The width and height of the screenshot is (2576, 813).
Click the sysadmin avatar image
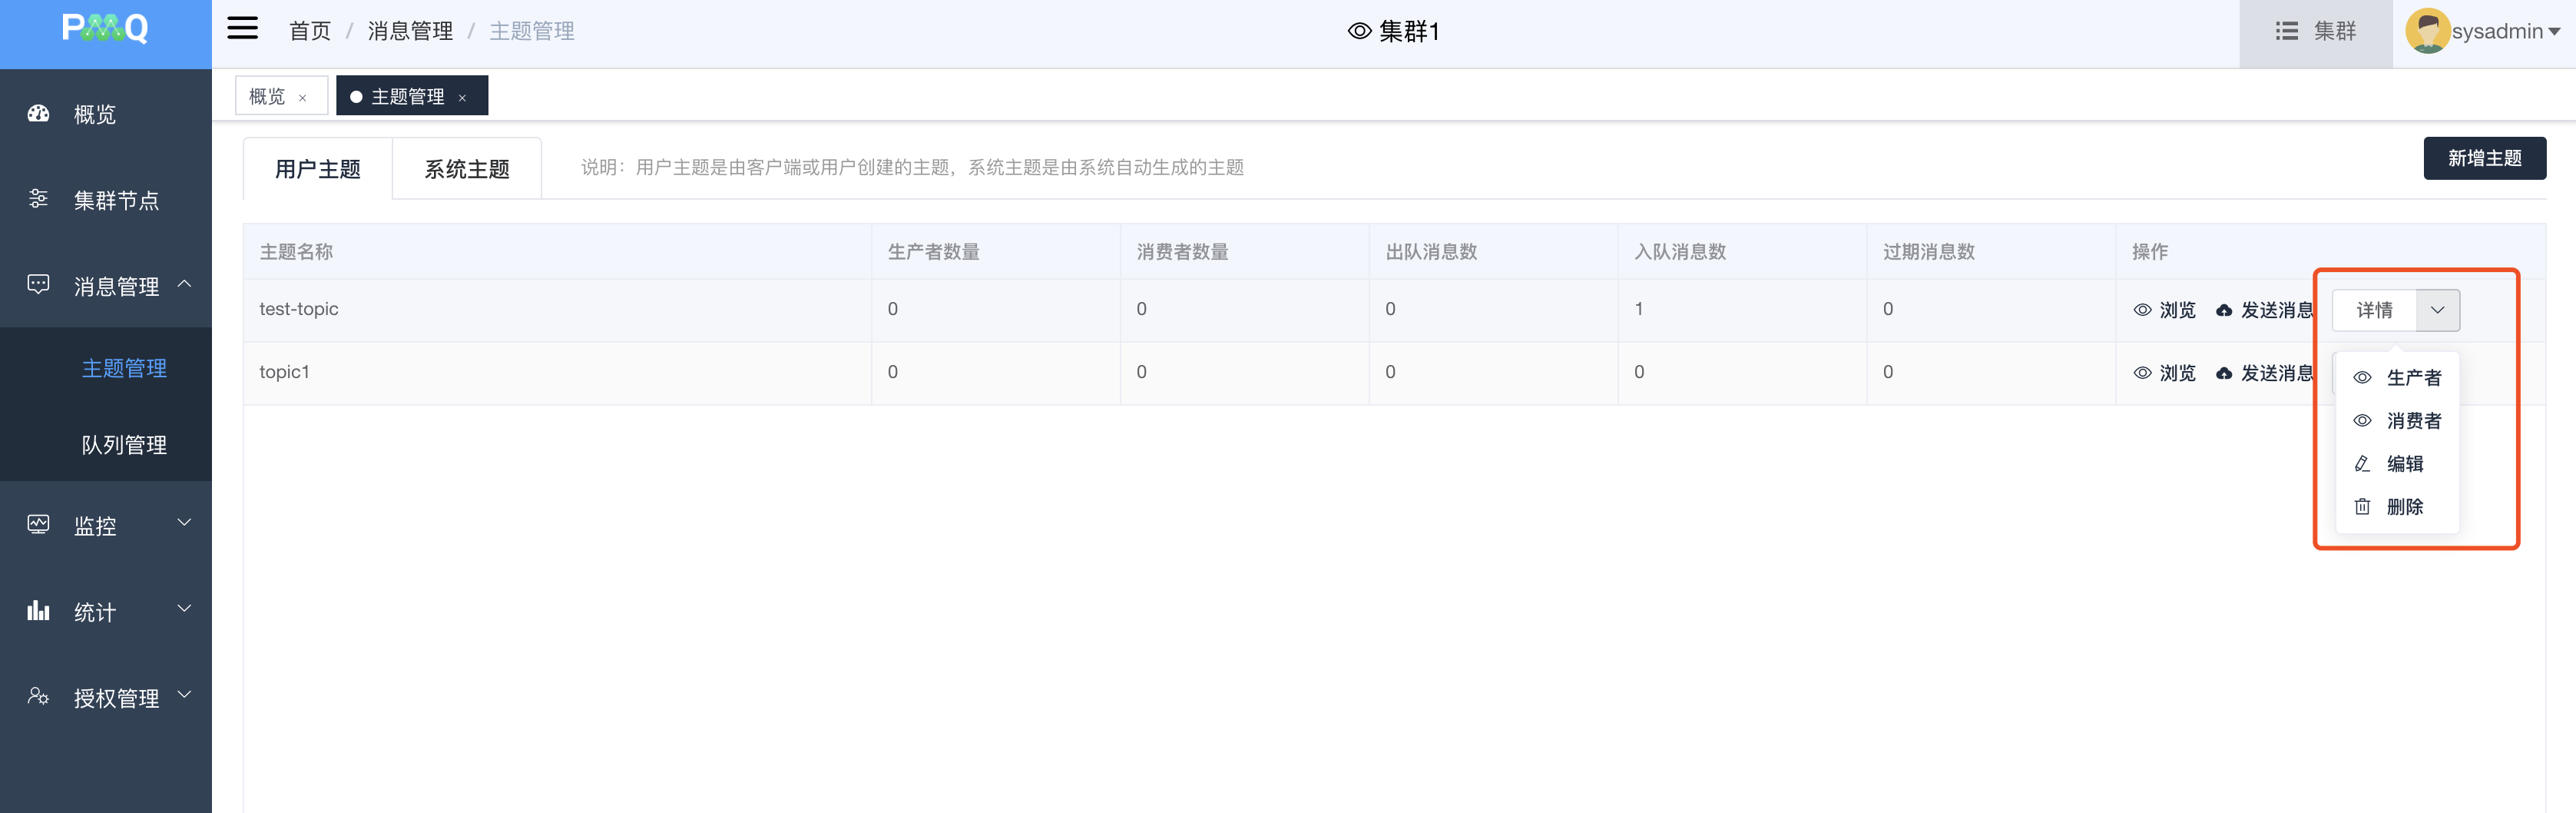point(2426,31)
